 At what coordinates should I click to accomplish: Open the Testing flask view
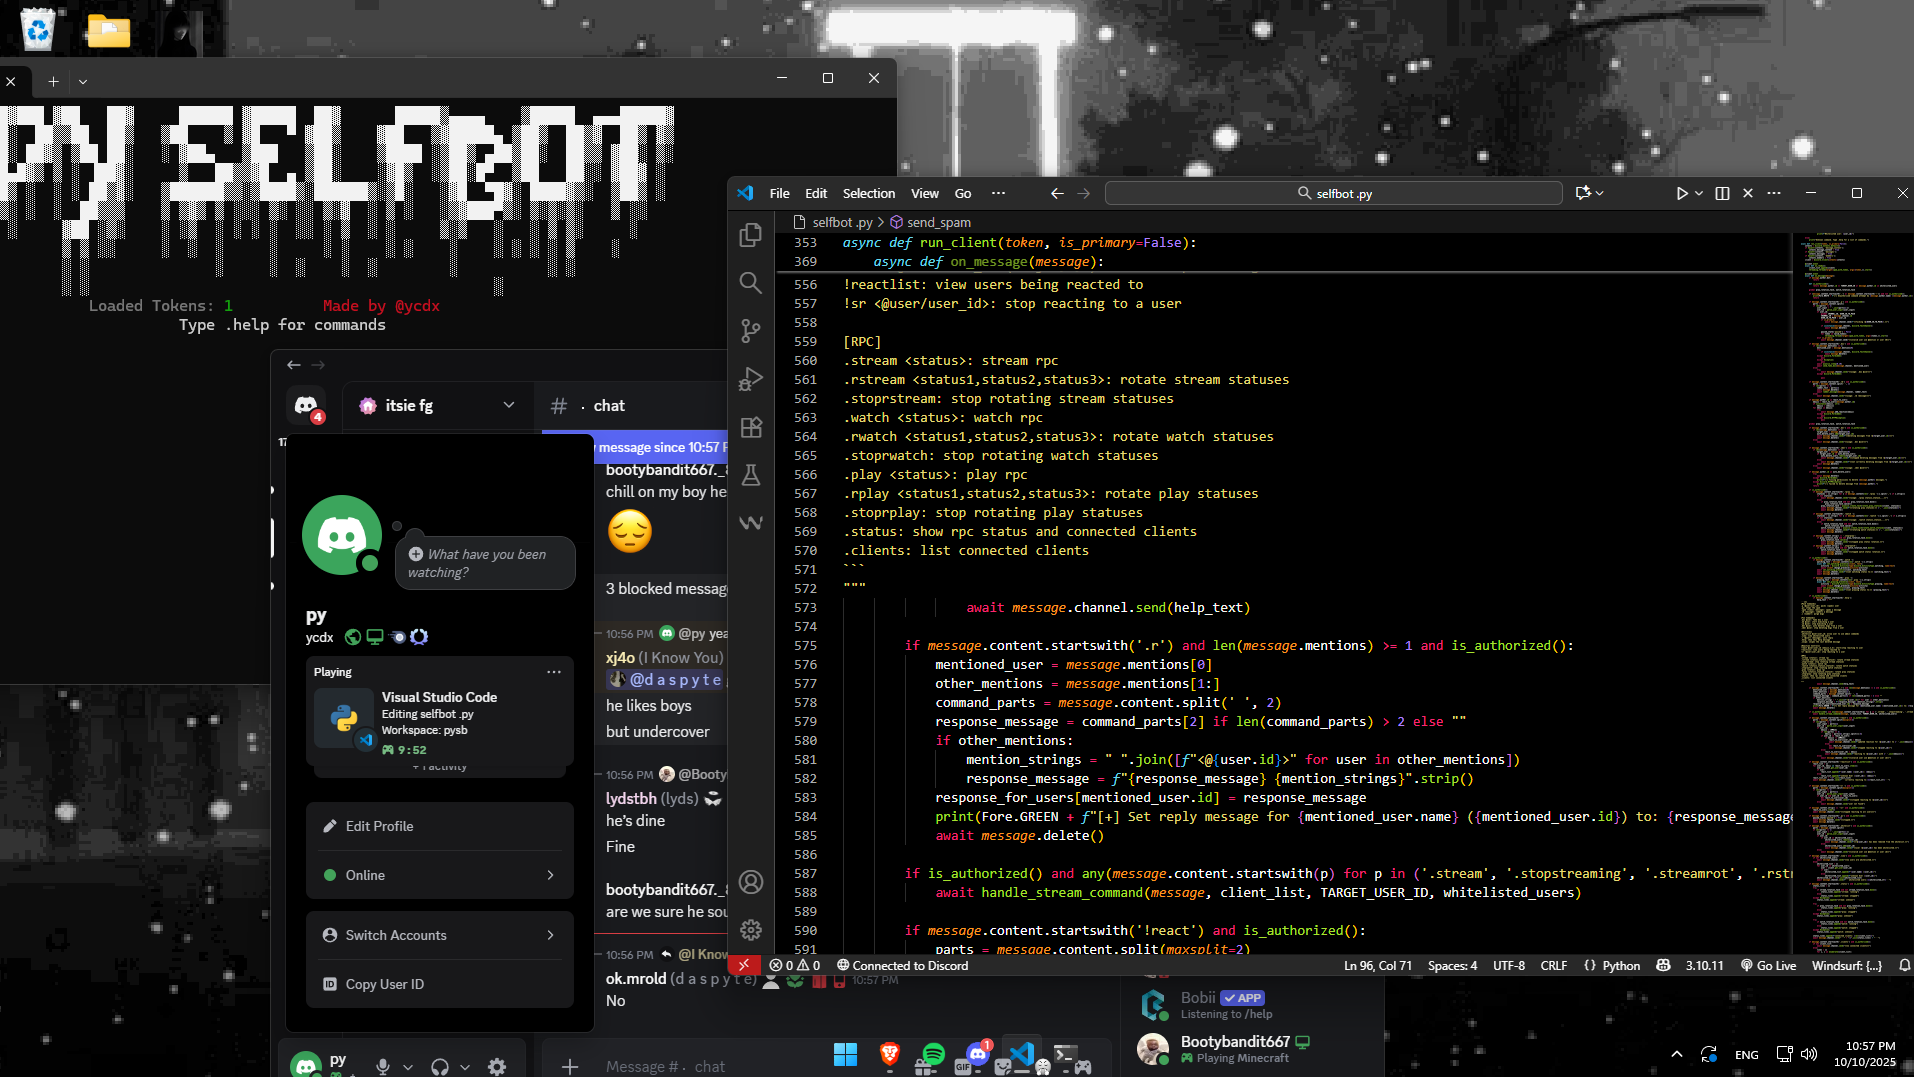751,475
